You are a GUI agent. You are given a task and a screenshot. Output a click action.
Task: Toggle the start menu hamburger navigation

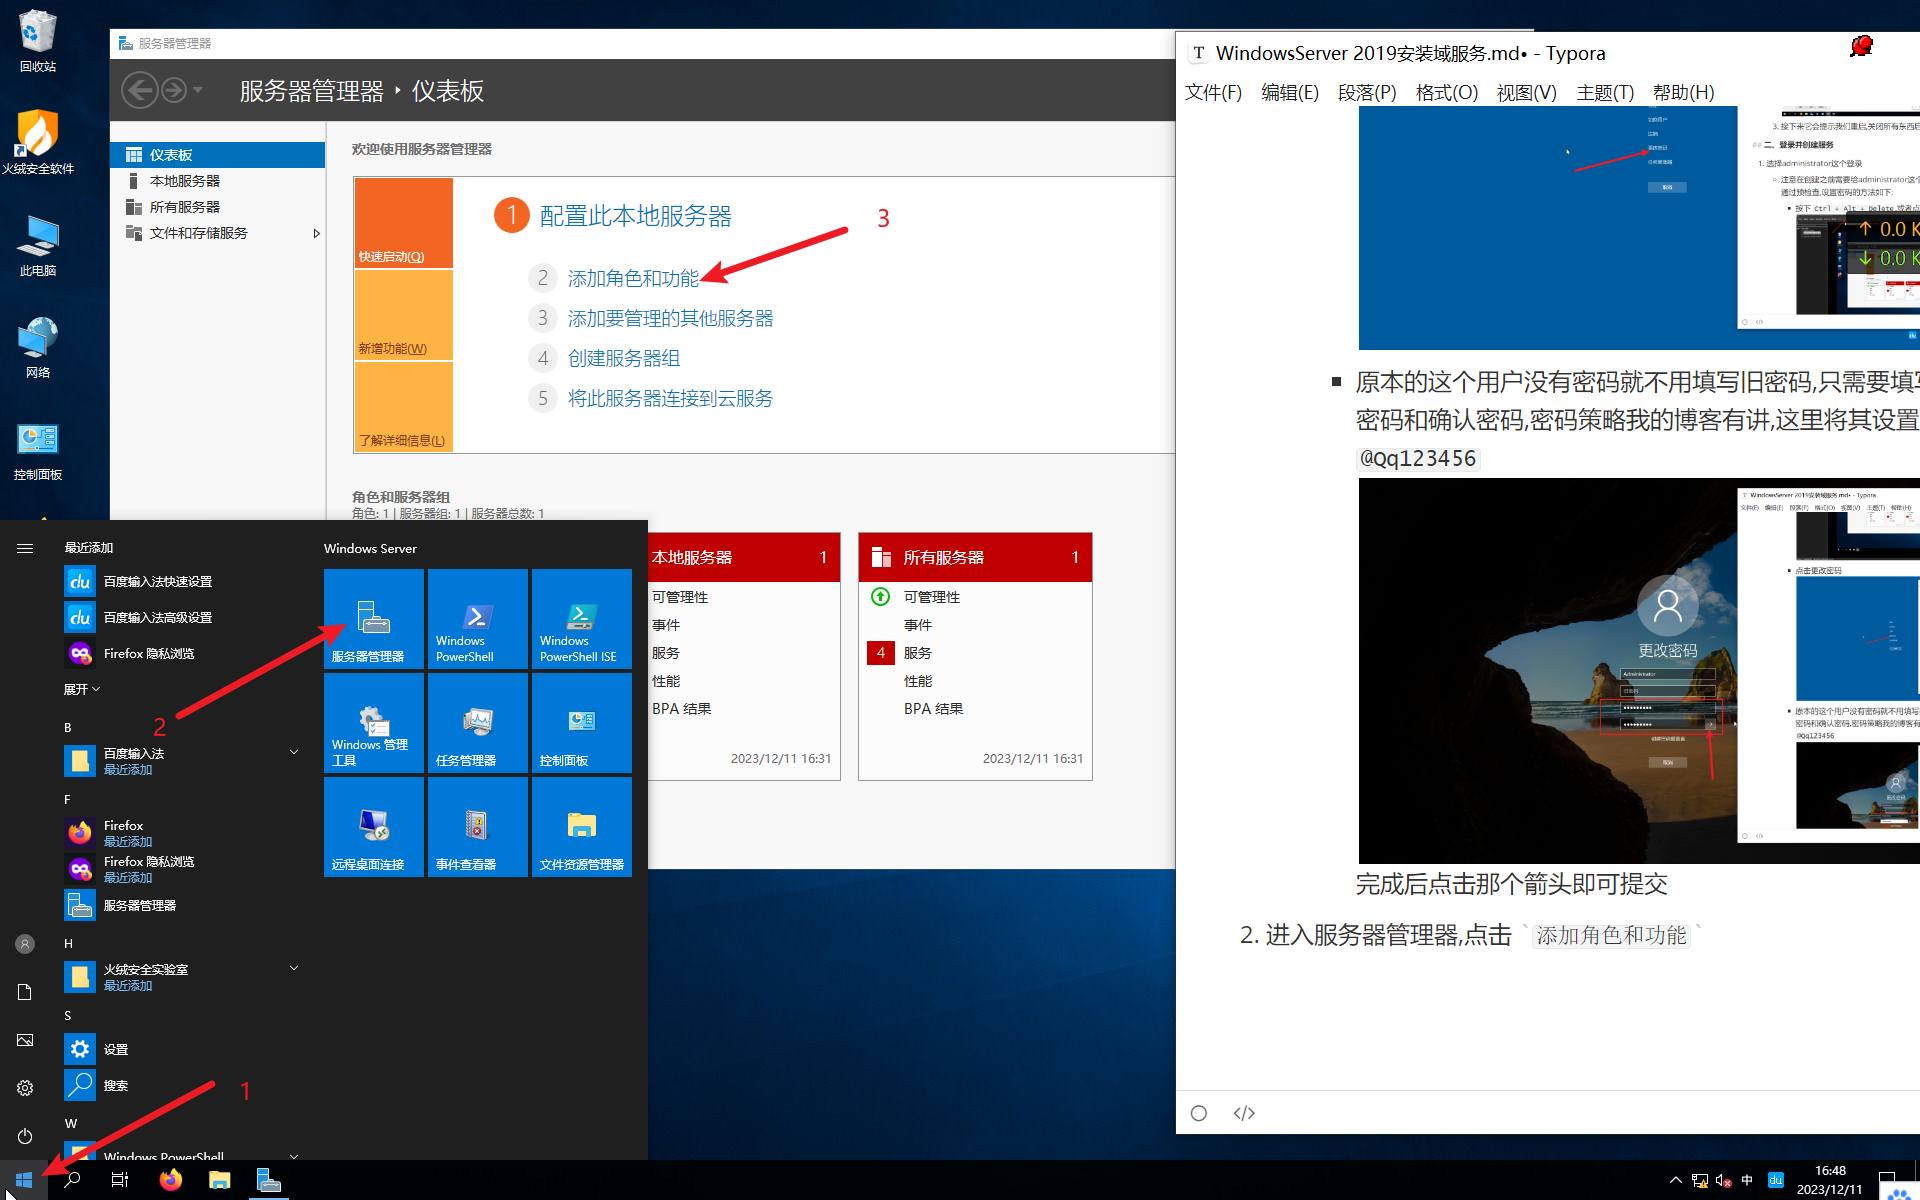pos(25,548)
